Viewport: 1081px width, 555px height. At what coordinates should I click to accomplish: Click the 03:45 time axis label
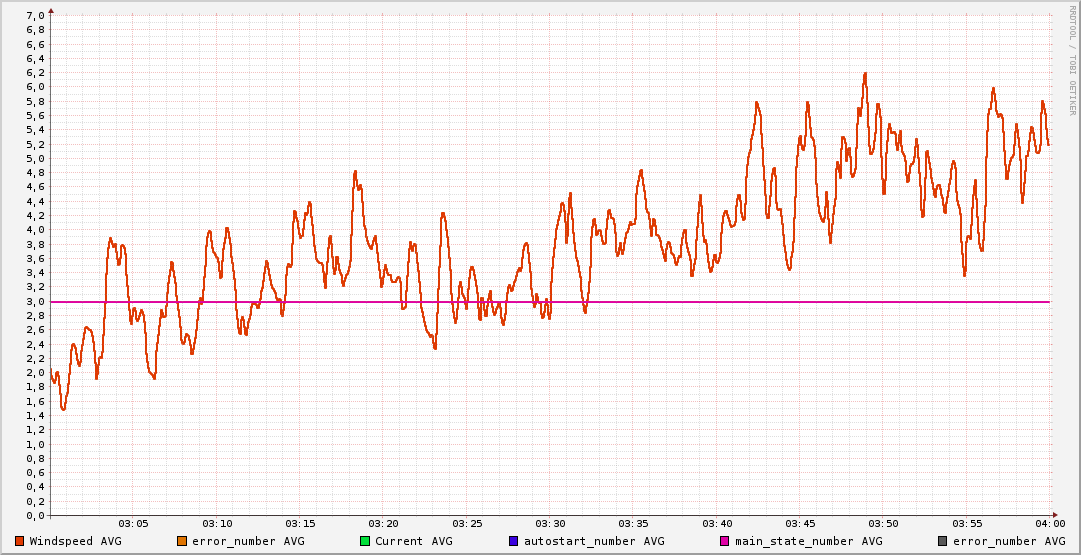coord(800,523)
